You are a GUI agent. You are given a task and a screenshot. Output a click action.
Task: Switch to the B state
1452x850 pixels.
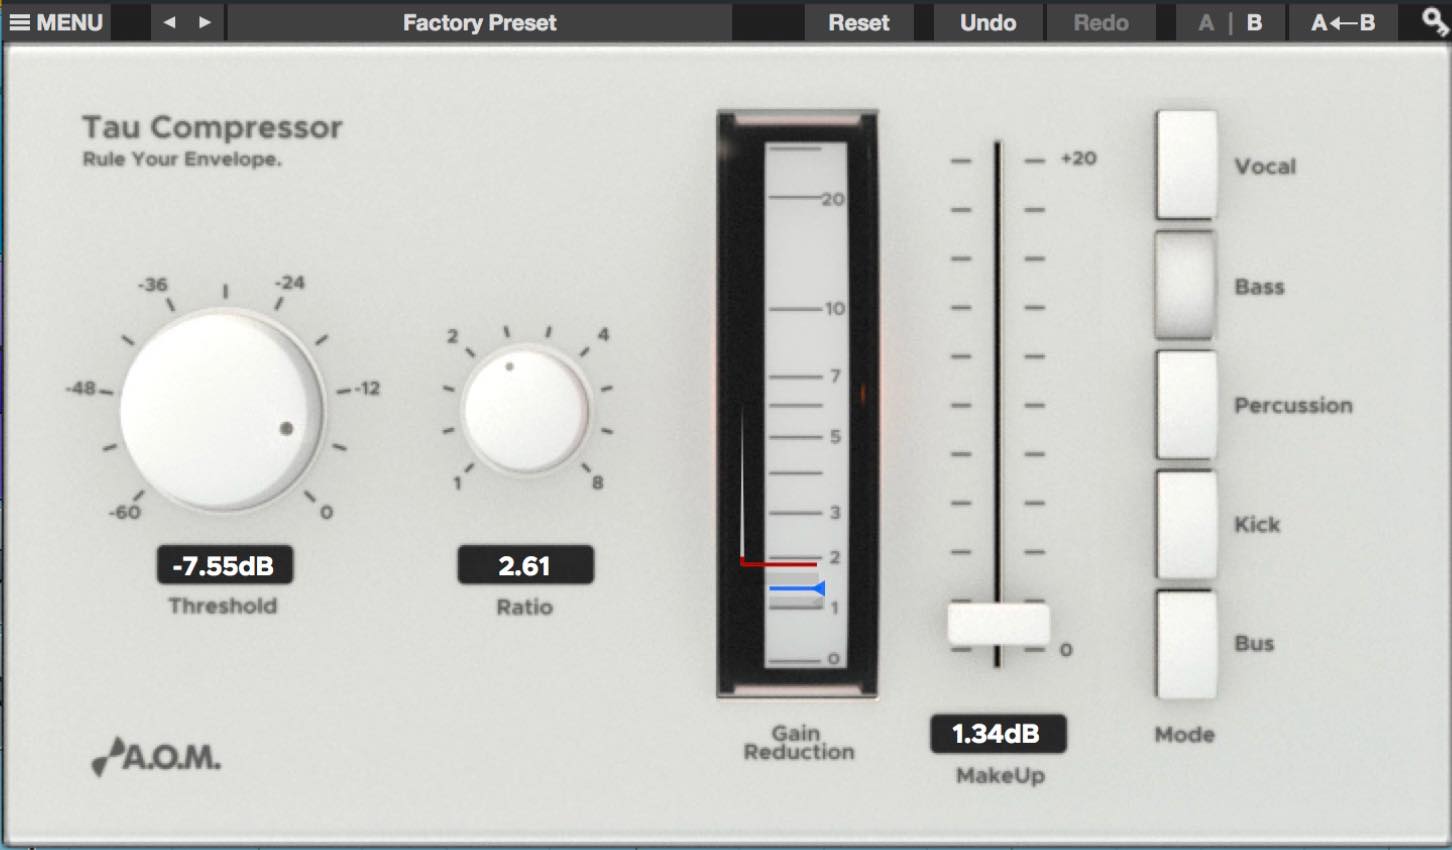coord(1254,22)
